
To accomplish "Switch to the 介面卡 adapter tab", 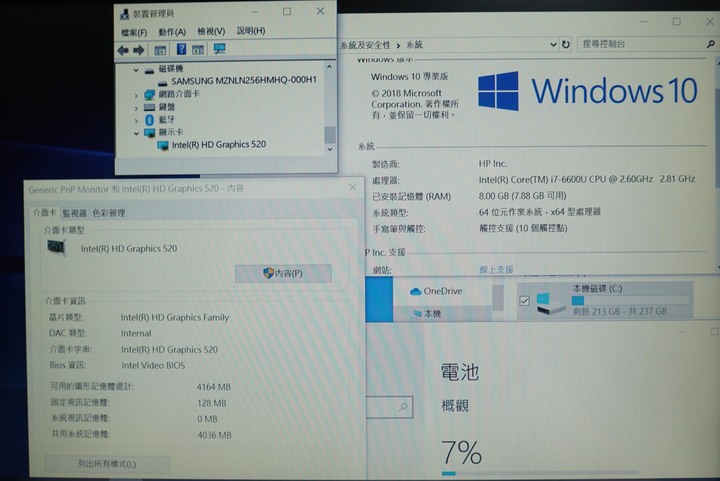I will tap(45, 213).
